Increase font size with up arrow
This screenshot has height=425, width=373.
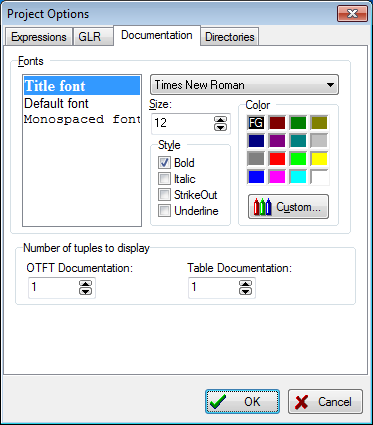220,120
